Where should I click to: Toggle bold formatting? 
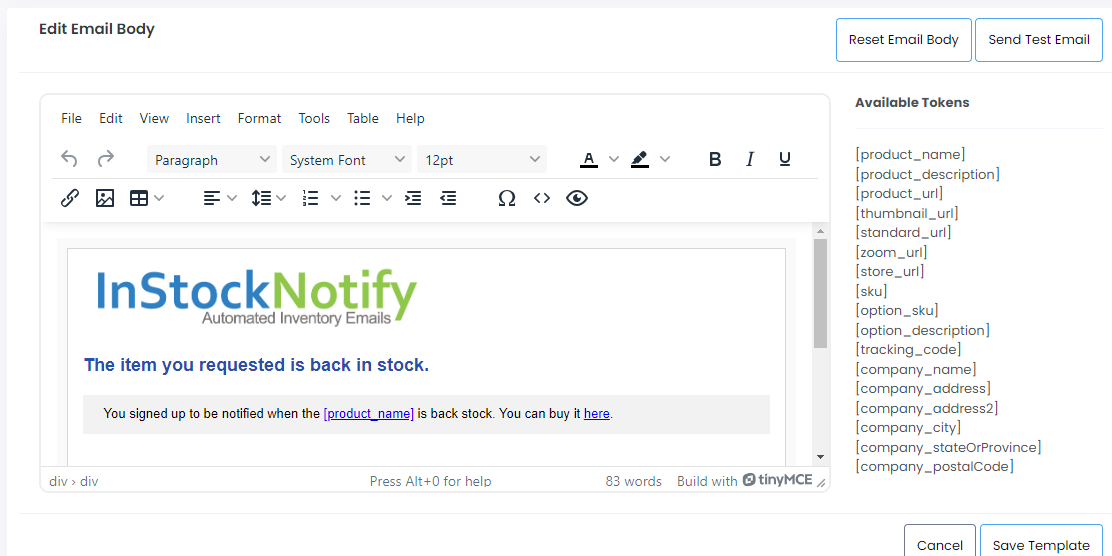tap(715, 159)
